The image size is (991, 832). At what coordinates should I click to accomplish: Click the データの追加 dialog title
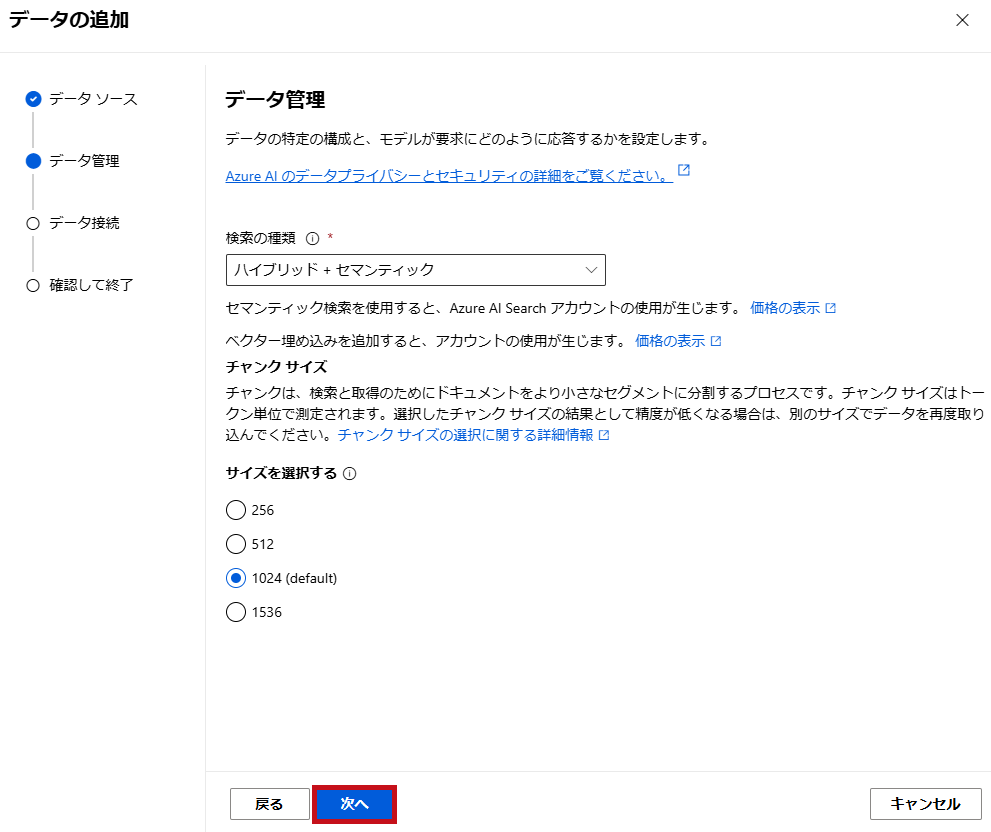coord(69,20)
